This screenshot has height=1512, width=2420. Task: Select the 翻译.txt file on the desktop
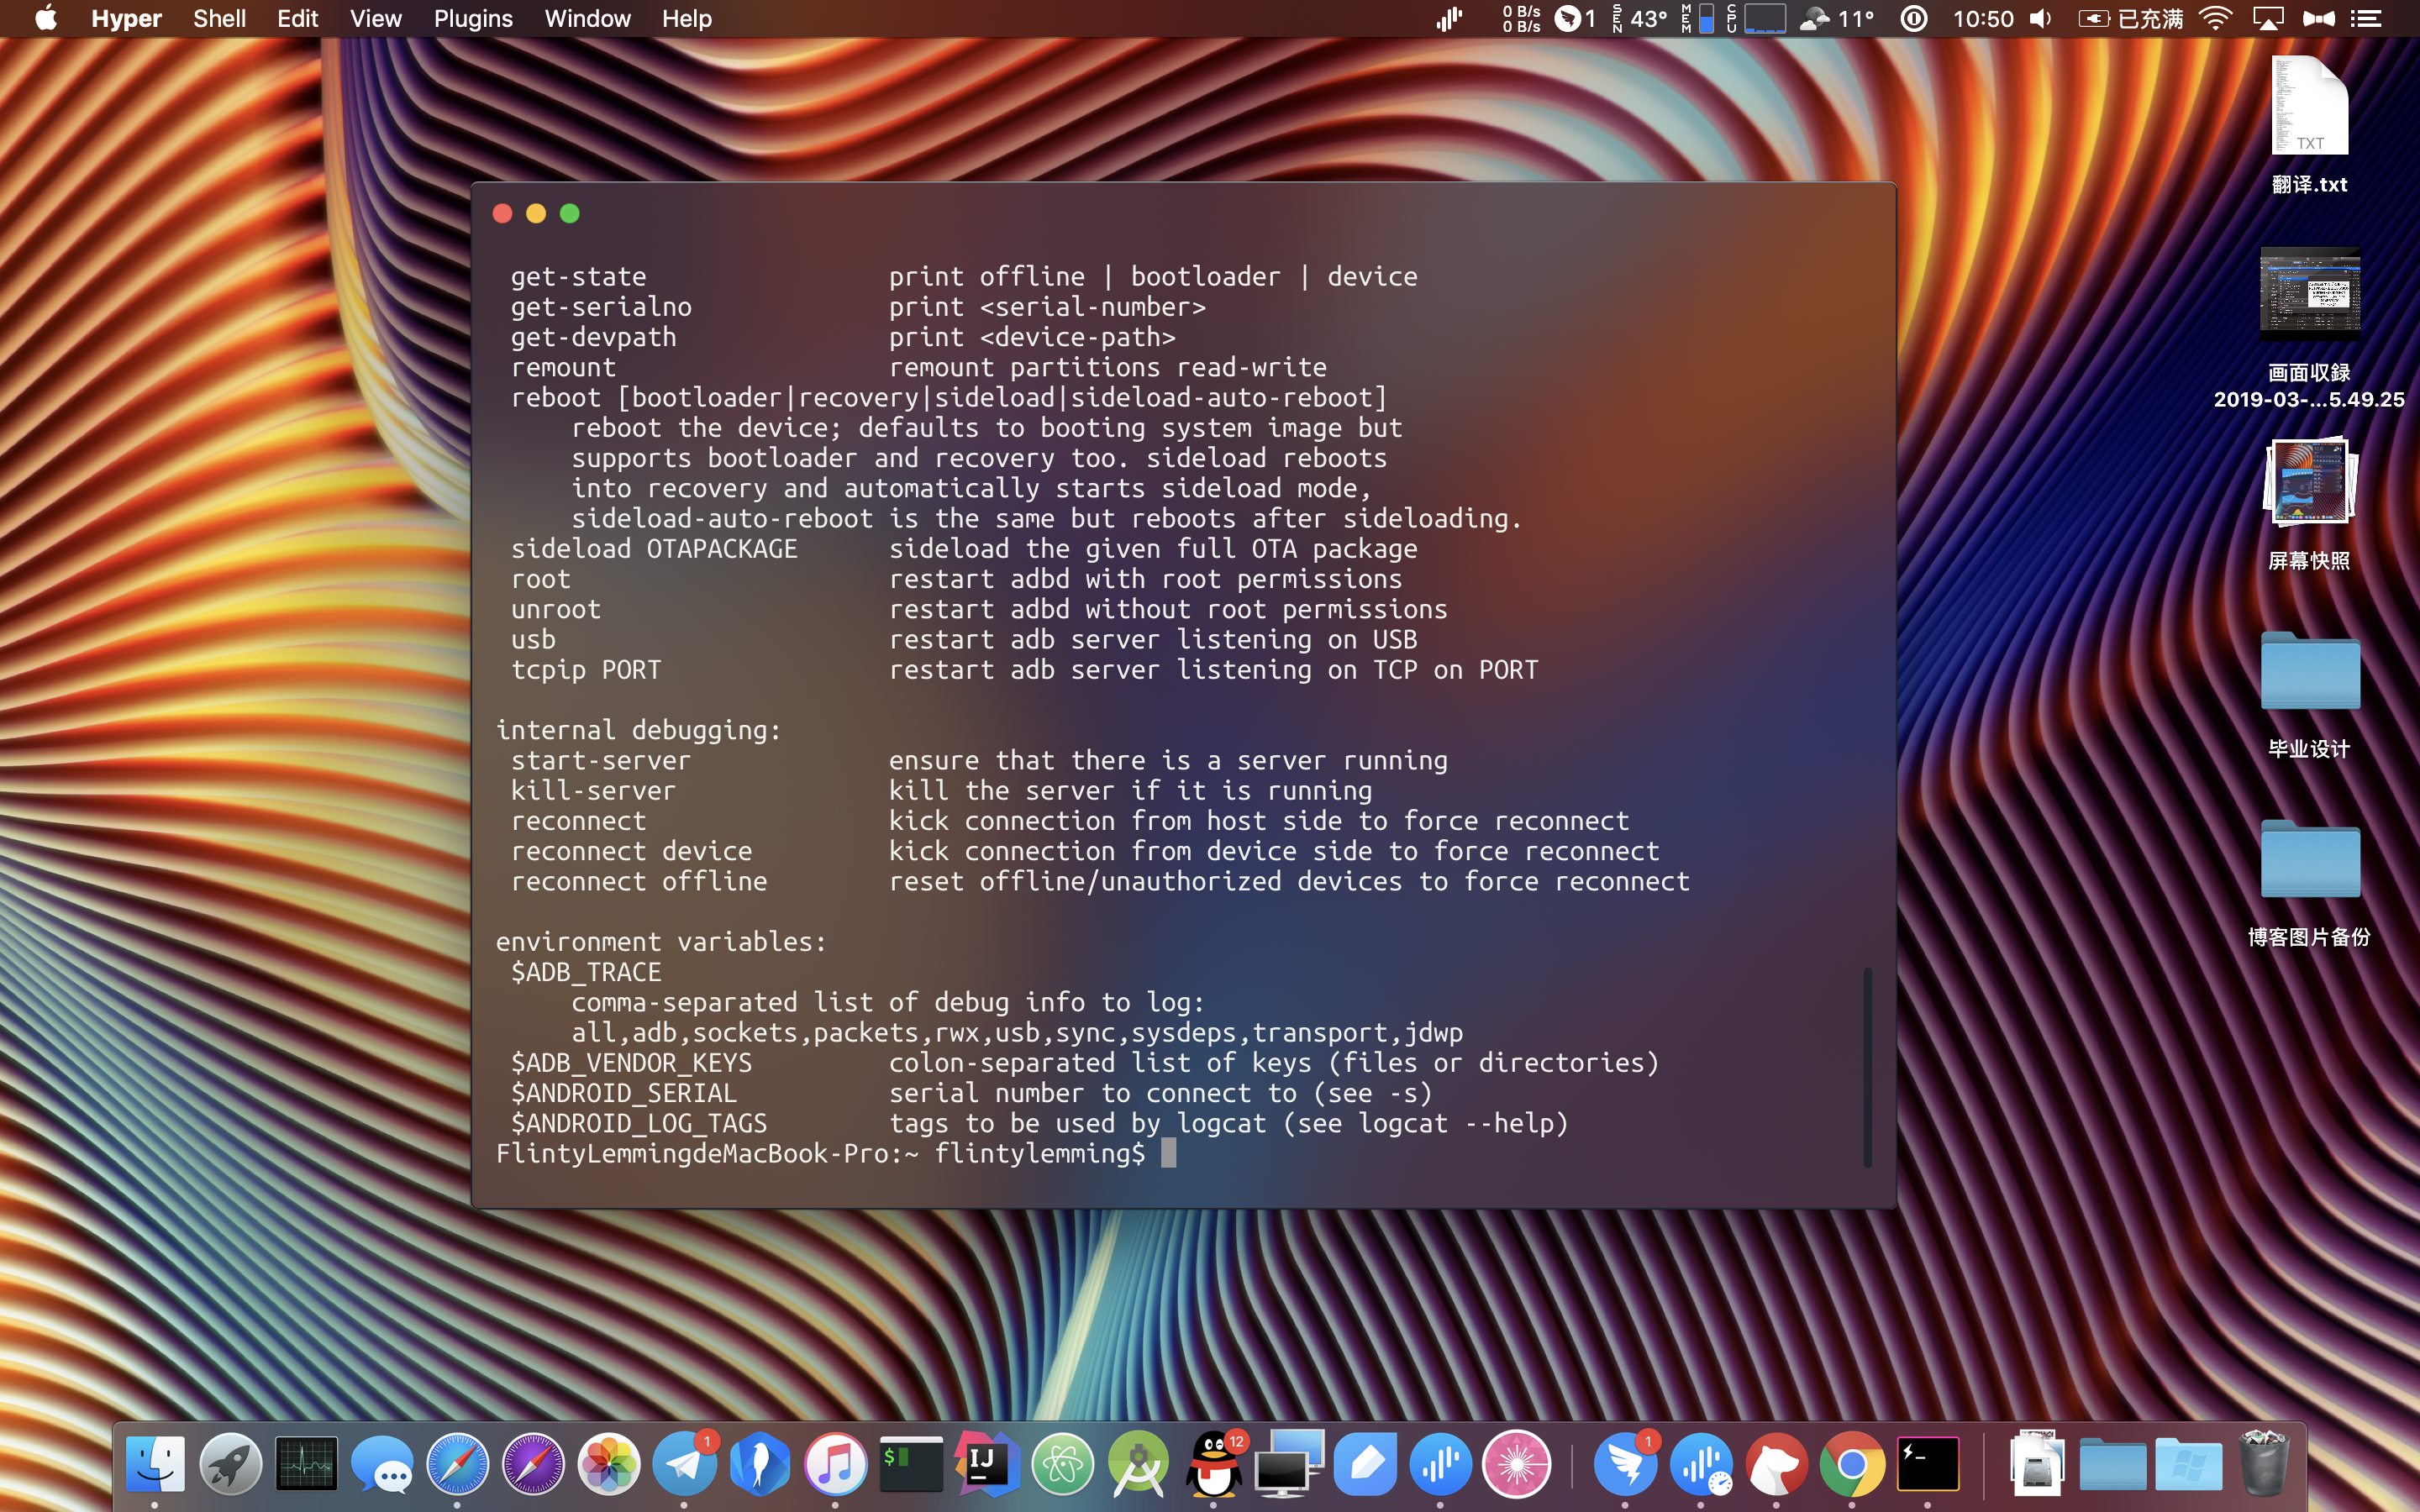click(x=2309, y=108)
